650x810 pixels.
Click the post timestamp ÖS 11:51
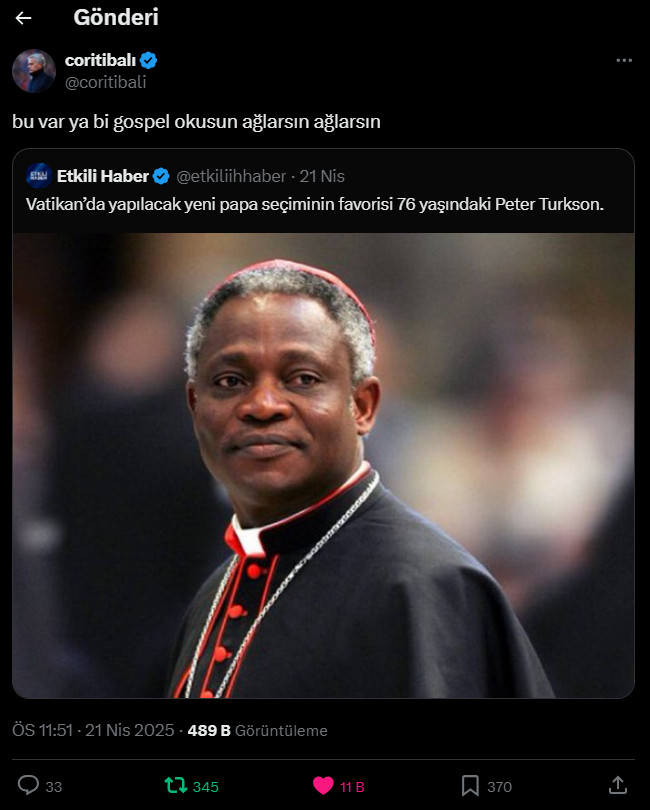point(42,730)
